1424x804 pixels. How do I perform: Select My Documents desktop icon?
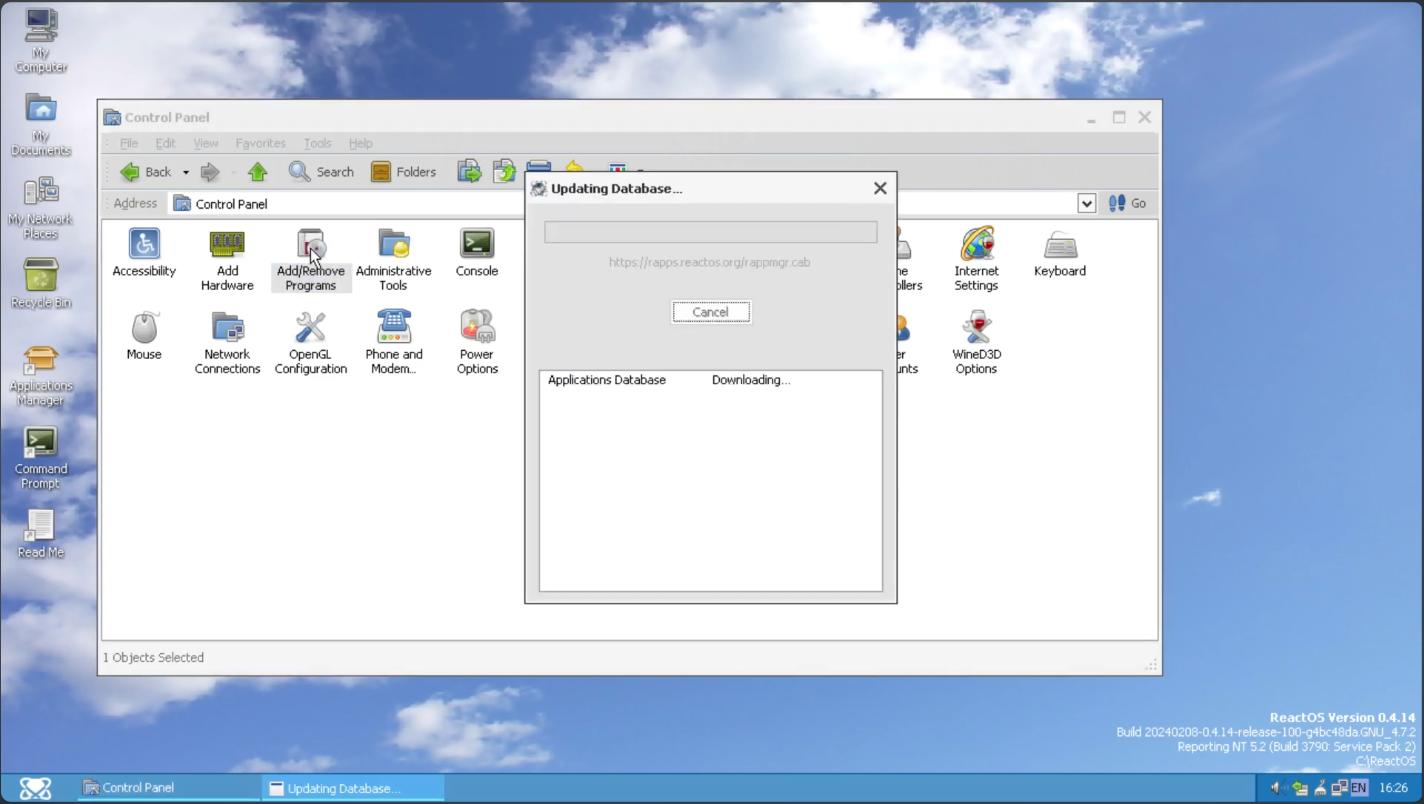41,125
